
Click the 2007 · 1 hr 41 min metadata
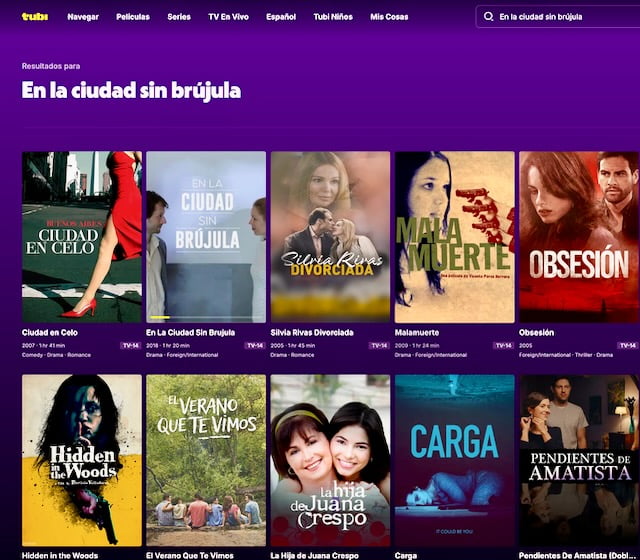[43, 346]
